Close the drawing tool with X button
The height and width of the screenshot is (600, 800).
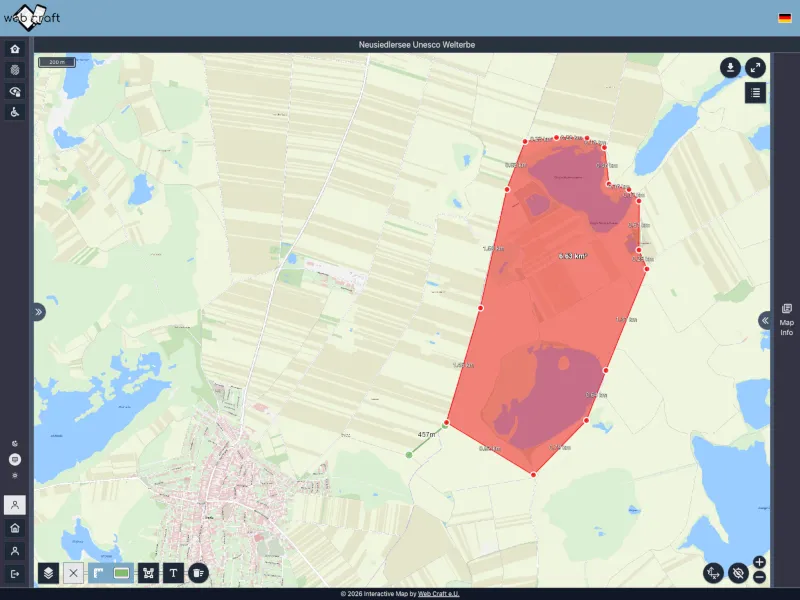[73, 573]
